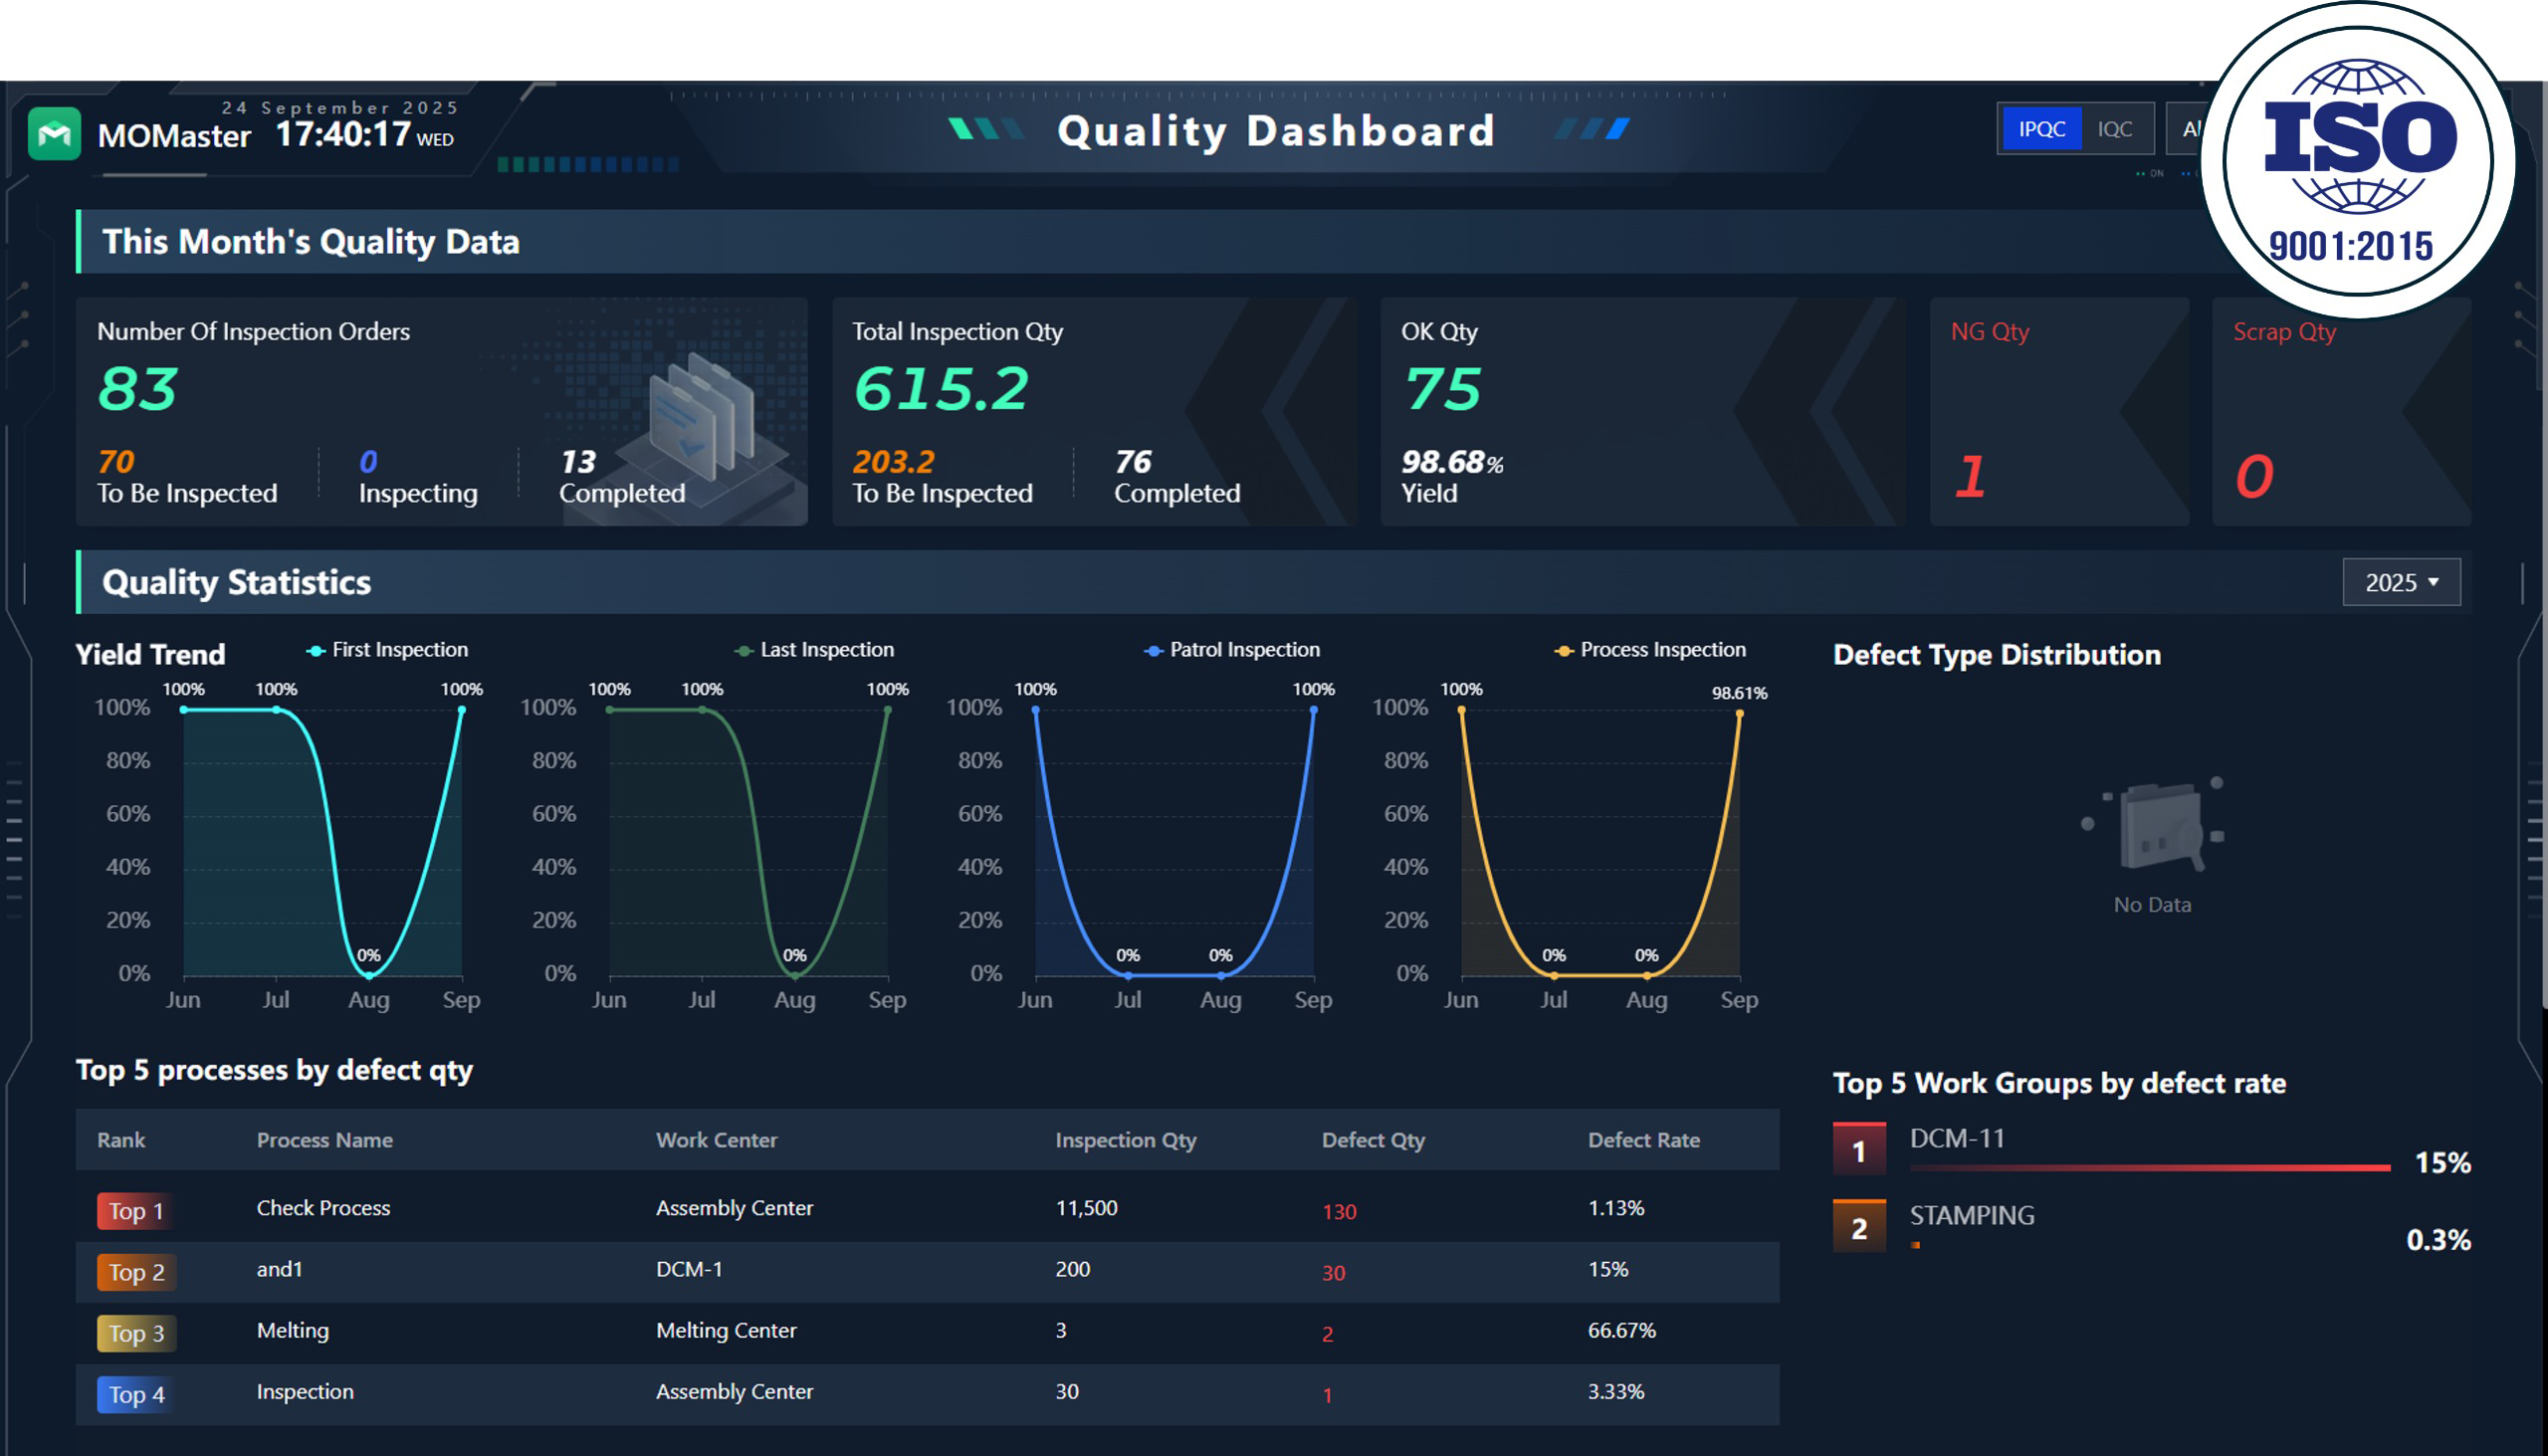Click rank 2 badge for STAMPING
This screenshot has height=1456, width=2548.
click(x=1859, y=1226)
